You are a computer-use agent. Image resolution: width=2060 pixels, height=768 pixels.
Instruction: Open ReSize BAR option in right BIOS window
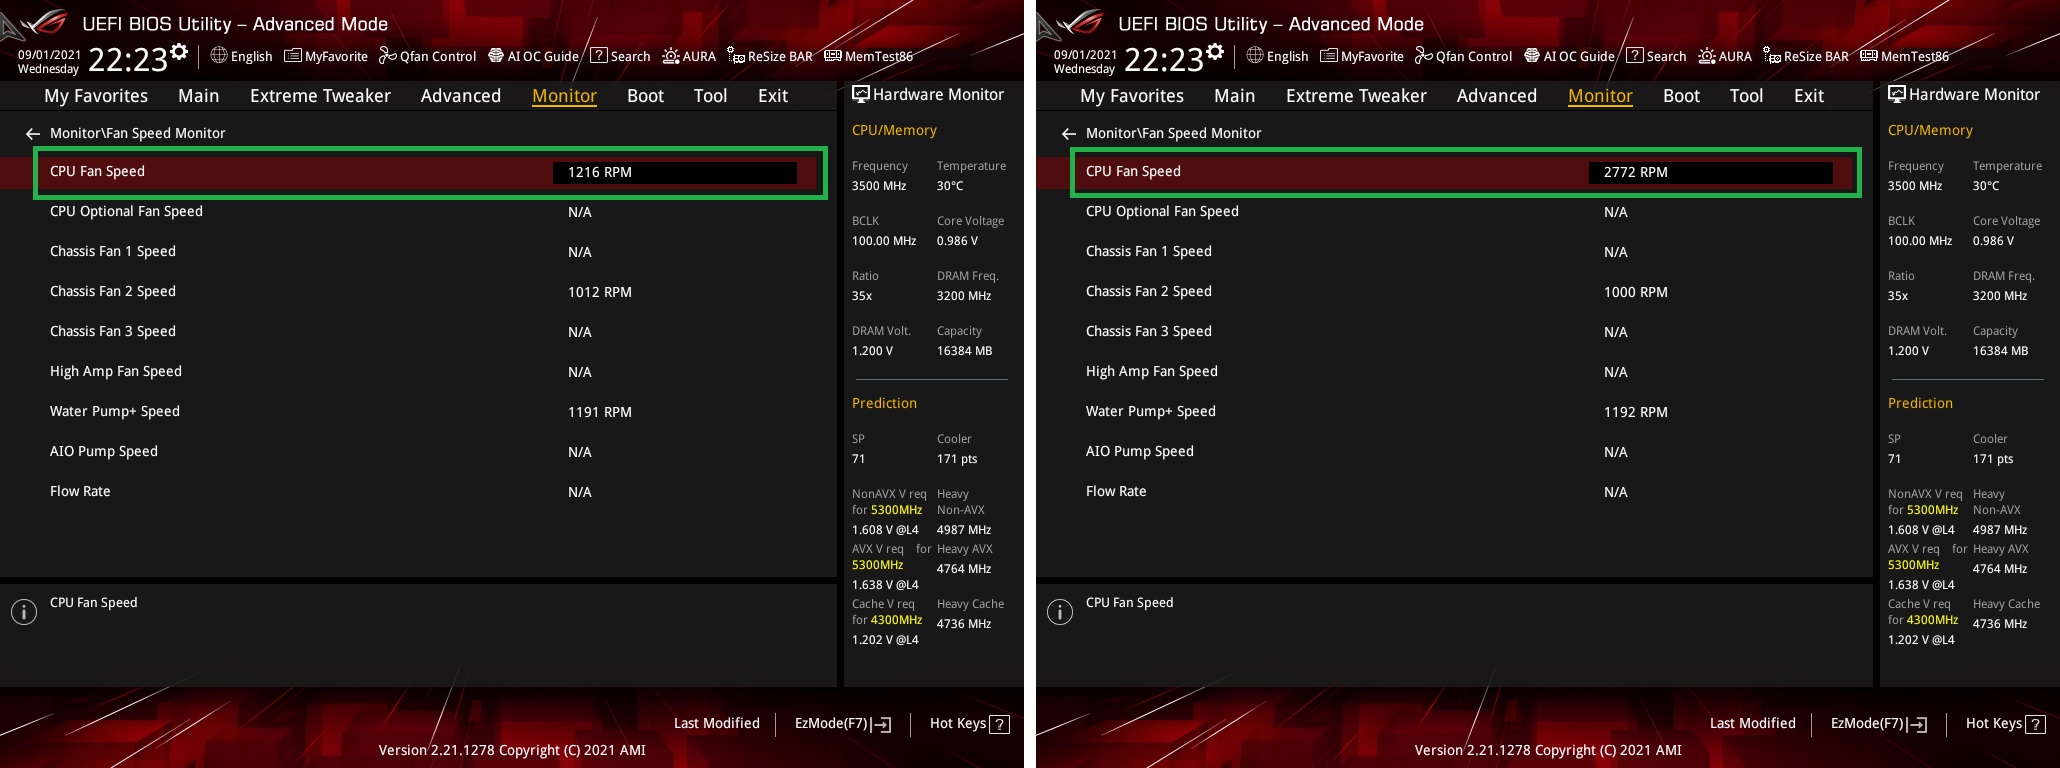[x=1805, y=56]
